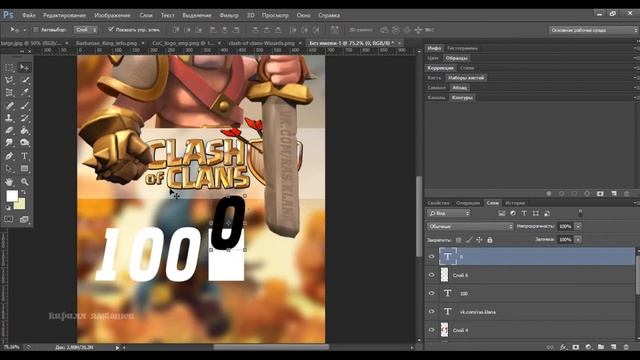This screenshot has width=640, height=360.
Task: Select the Healing Brush tool
Action: [9, 106]
